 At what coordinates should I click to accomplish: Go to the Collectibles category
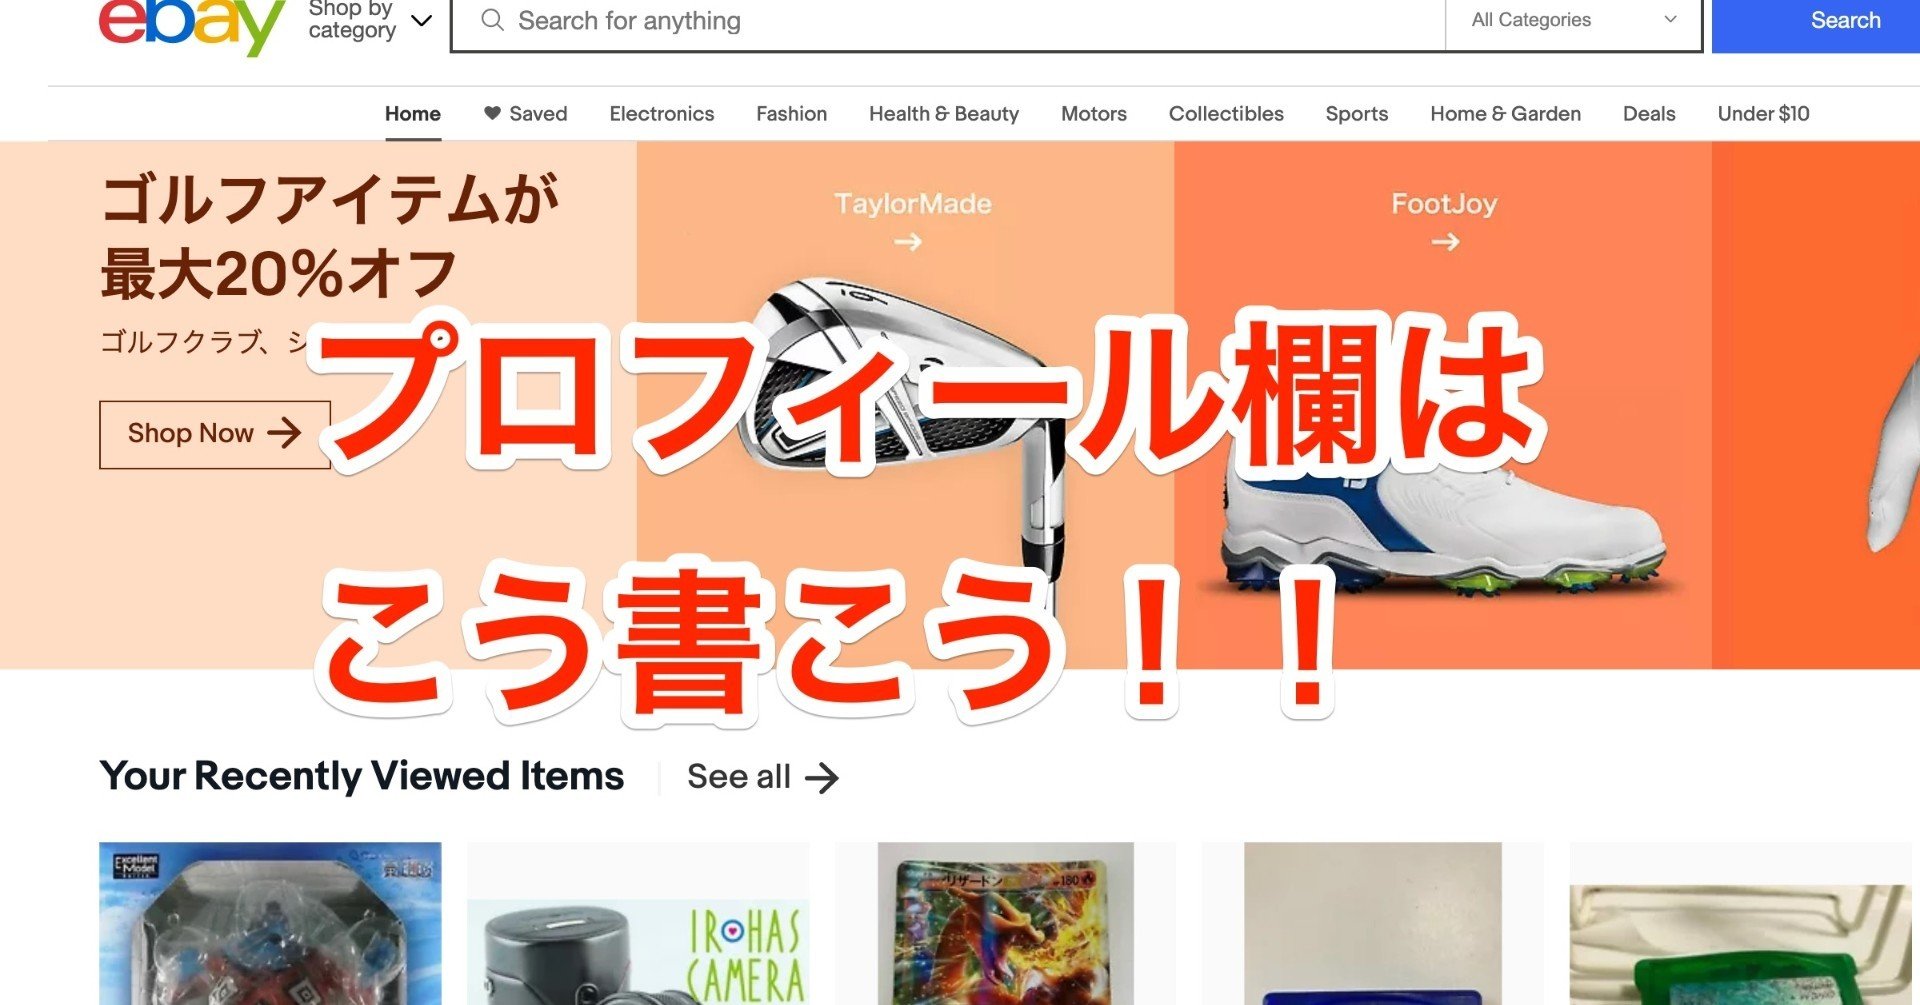[x=1226, y=114]
